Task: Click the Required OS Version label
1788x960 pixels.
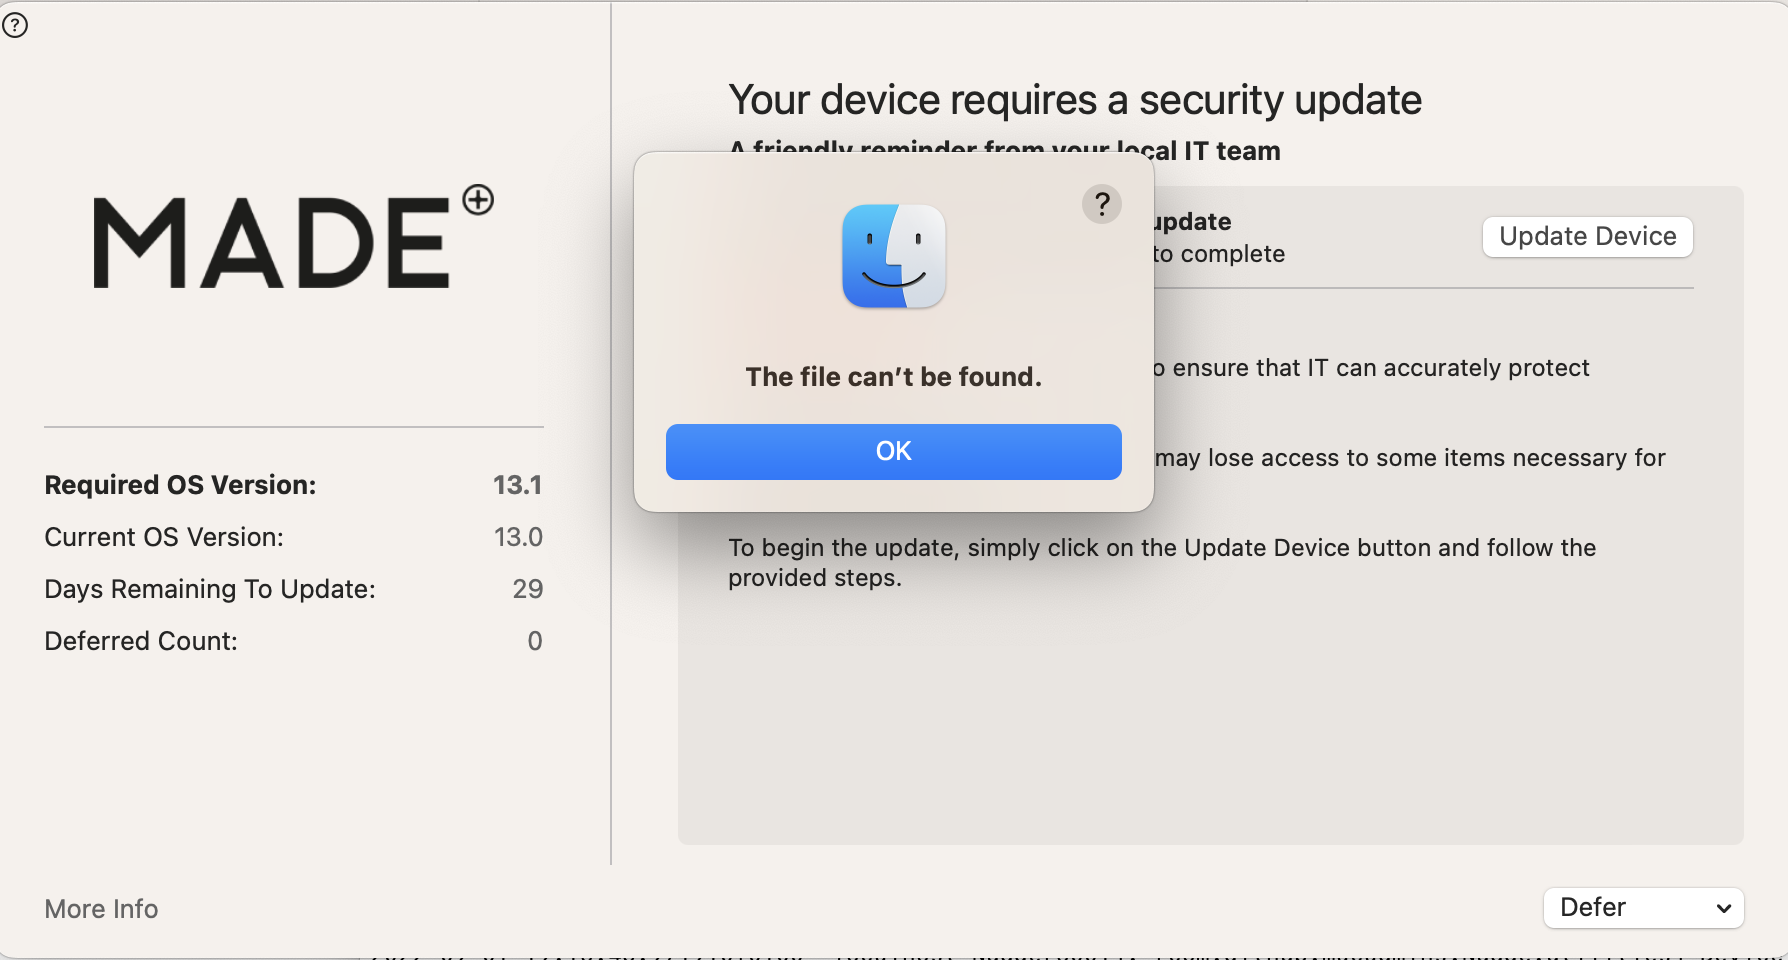Action: [x=180, y=484]
